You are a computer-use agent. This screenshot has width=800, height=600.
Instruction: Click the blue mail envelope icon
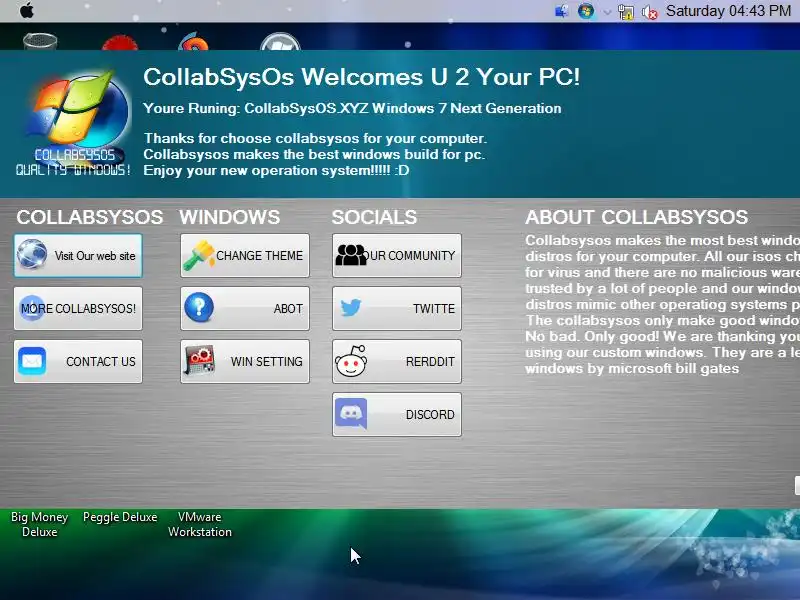[x=32, y=361]
